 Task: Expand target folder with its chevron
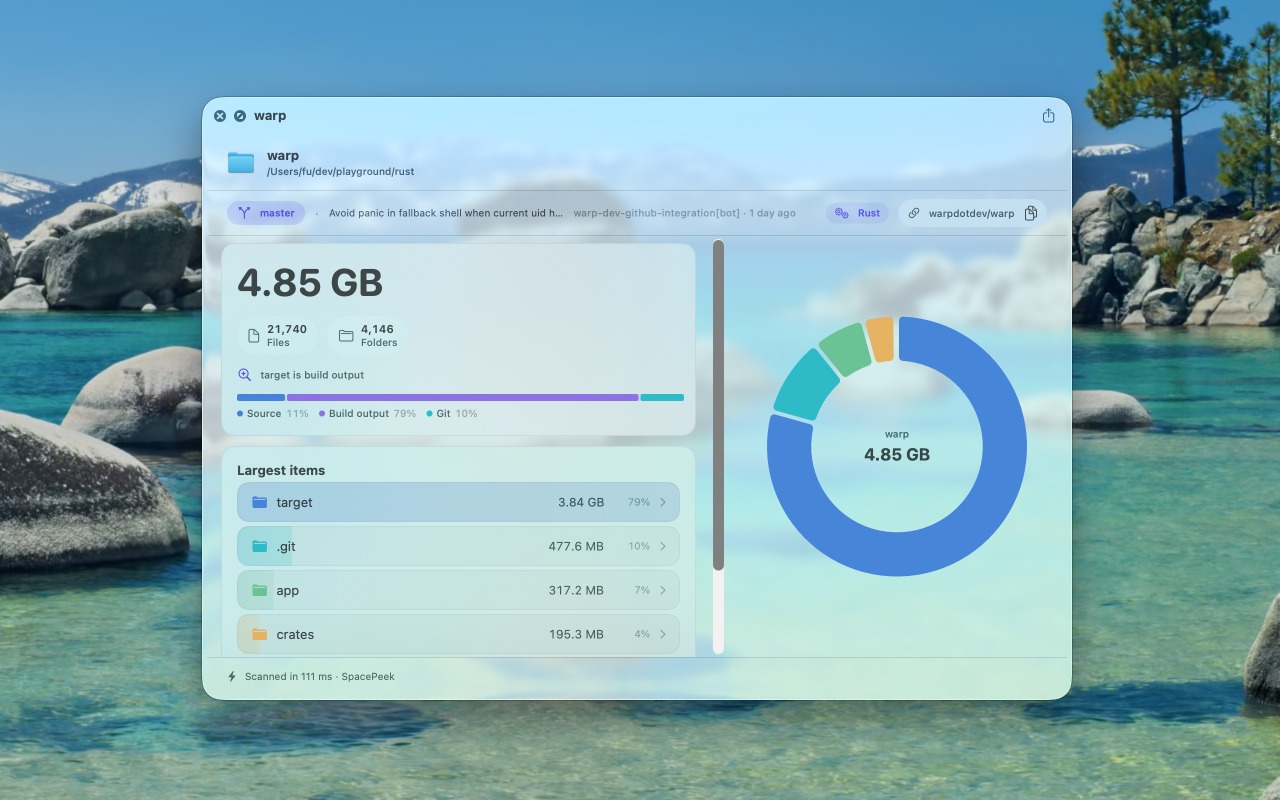663,502
